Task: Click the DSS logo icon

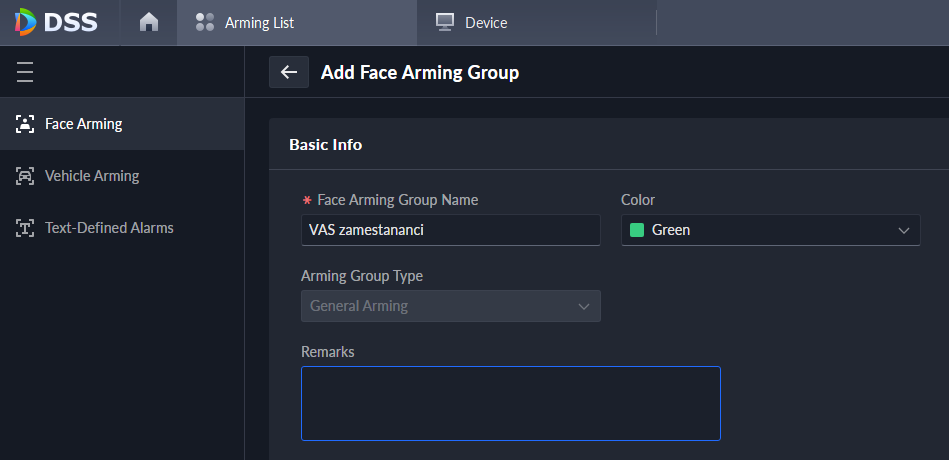Action: 25,22
